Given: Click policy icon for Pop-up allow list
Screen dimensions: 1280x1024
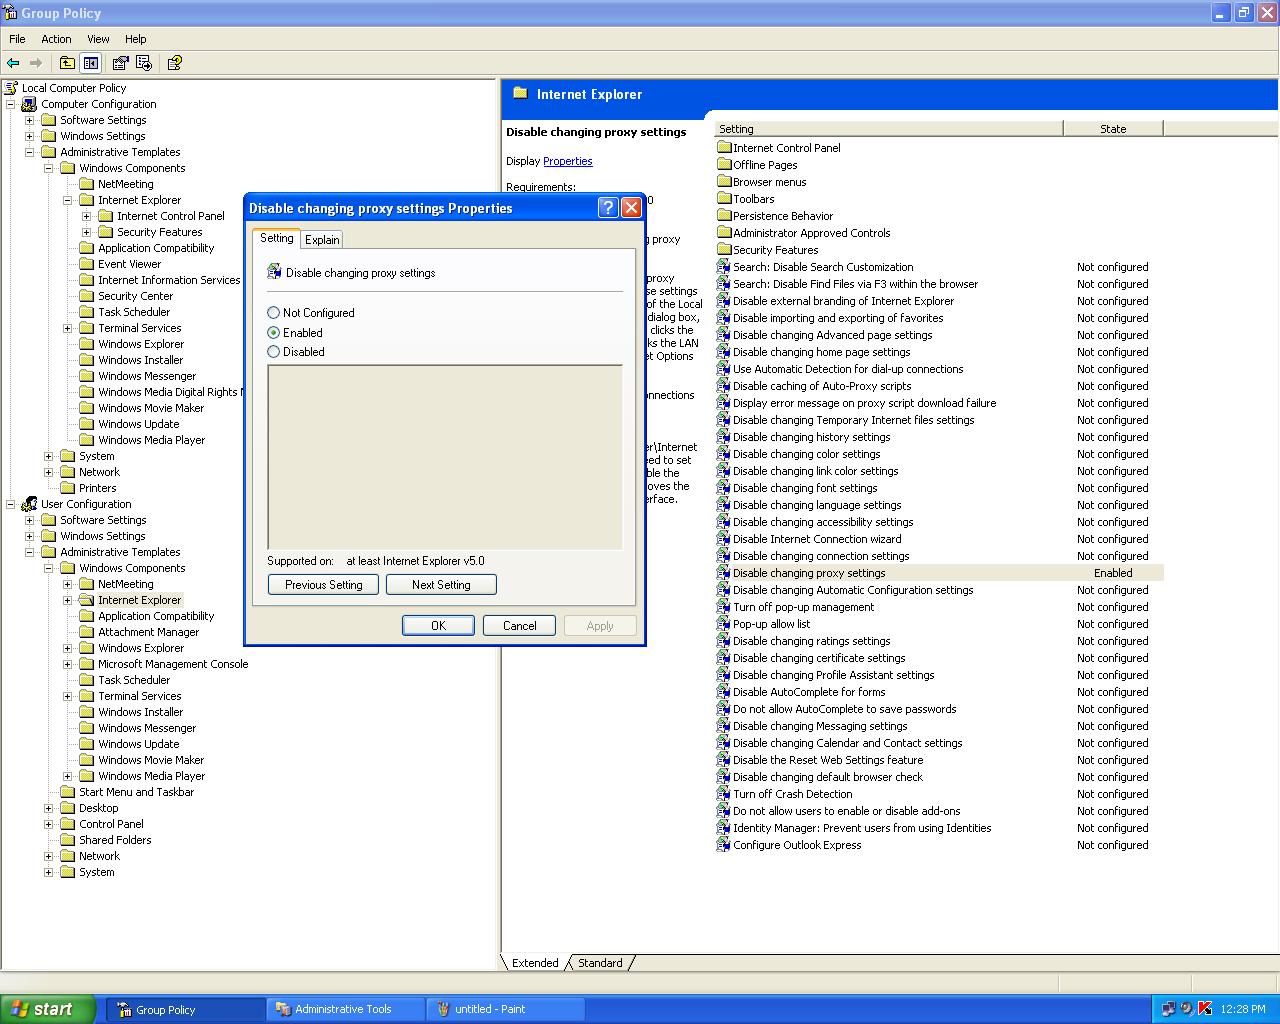Looking at the screenshot, I should (723, 624).
